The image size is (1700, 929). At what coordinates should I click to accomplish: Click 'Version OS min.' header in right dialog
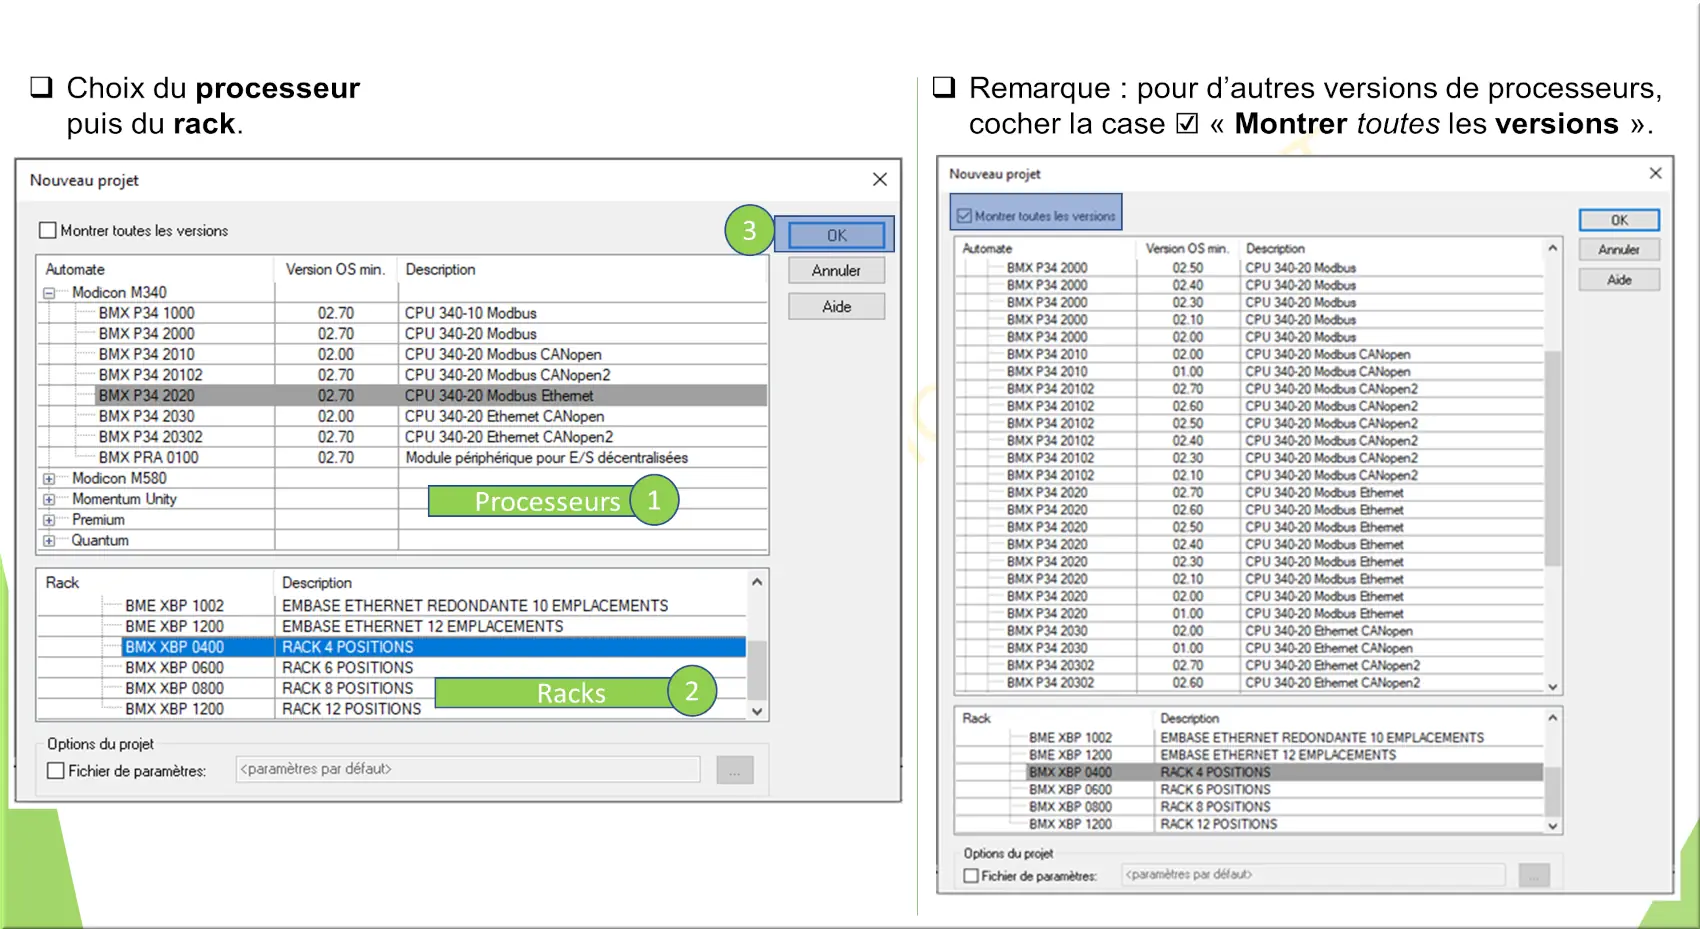pyautogui.click(x=1186, y=248)
